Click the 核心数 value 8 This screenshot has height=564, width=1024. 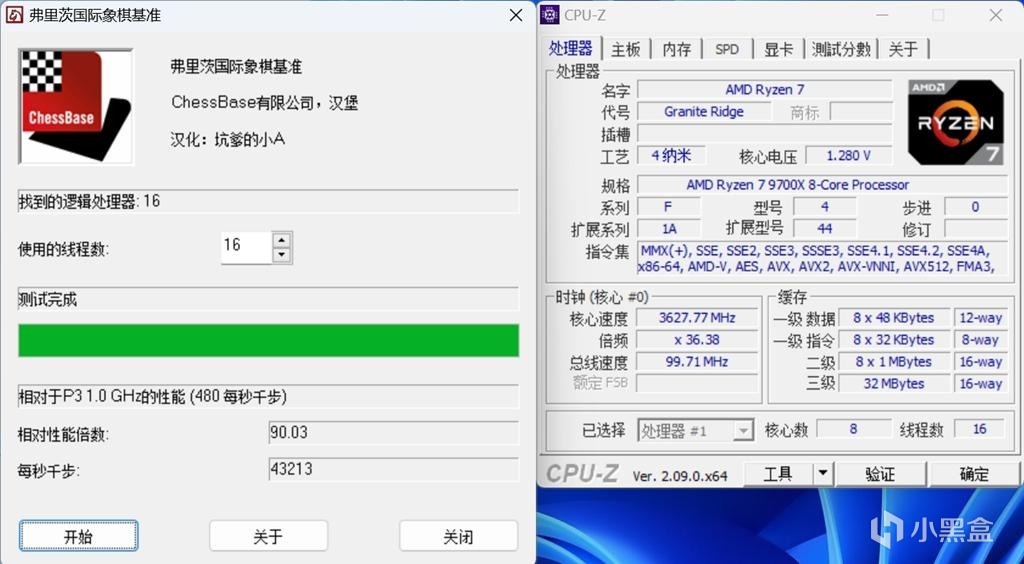pyautogui.click(x=853, y=429)
